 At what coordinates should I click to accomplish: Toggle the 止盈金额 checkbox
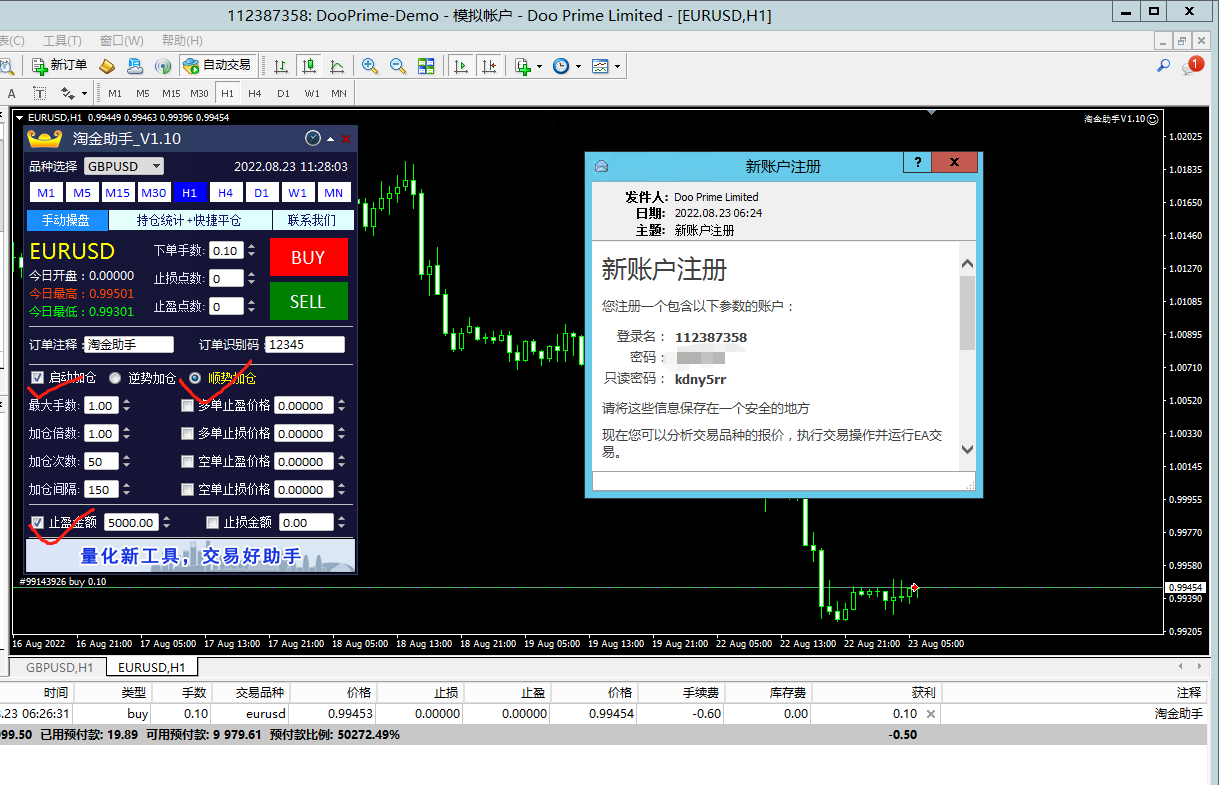coord(38,522)
